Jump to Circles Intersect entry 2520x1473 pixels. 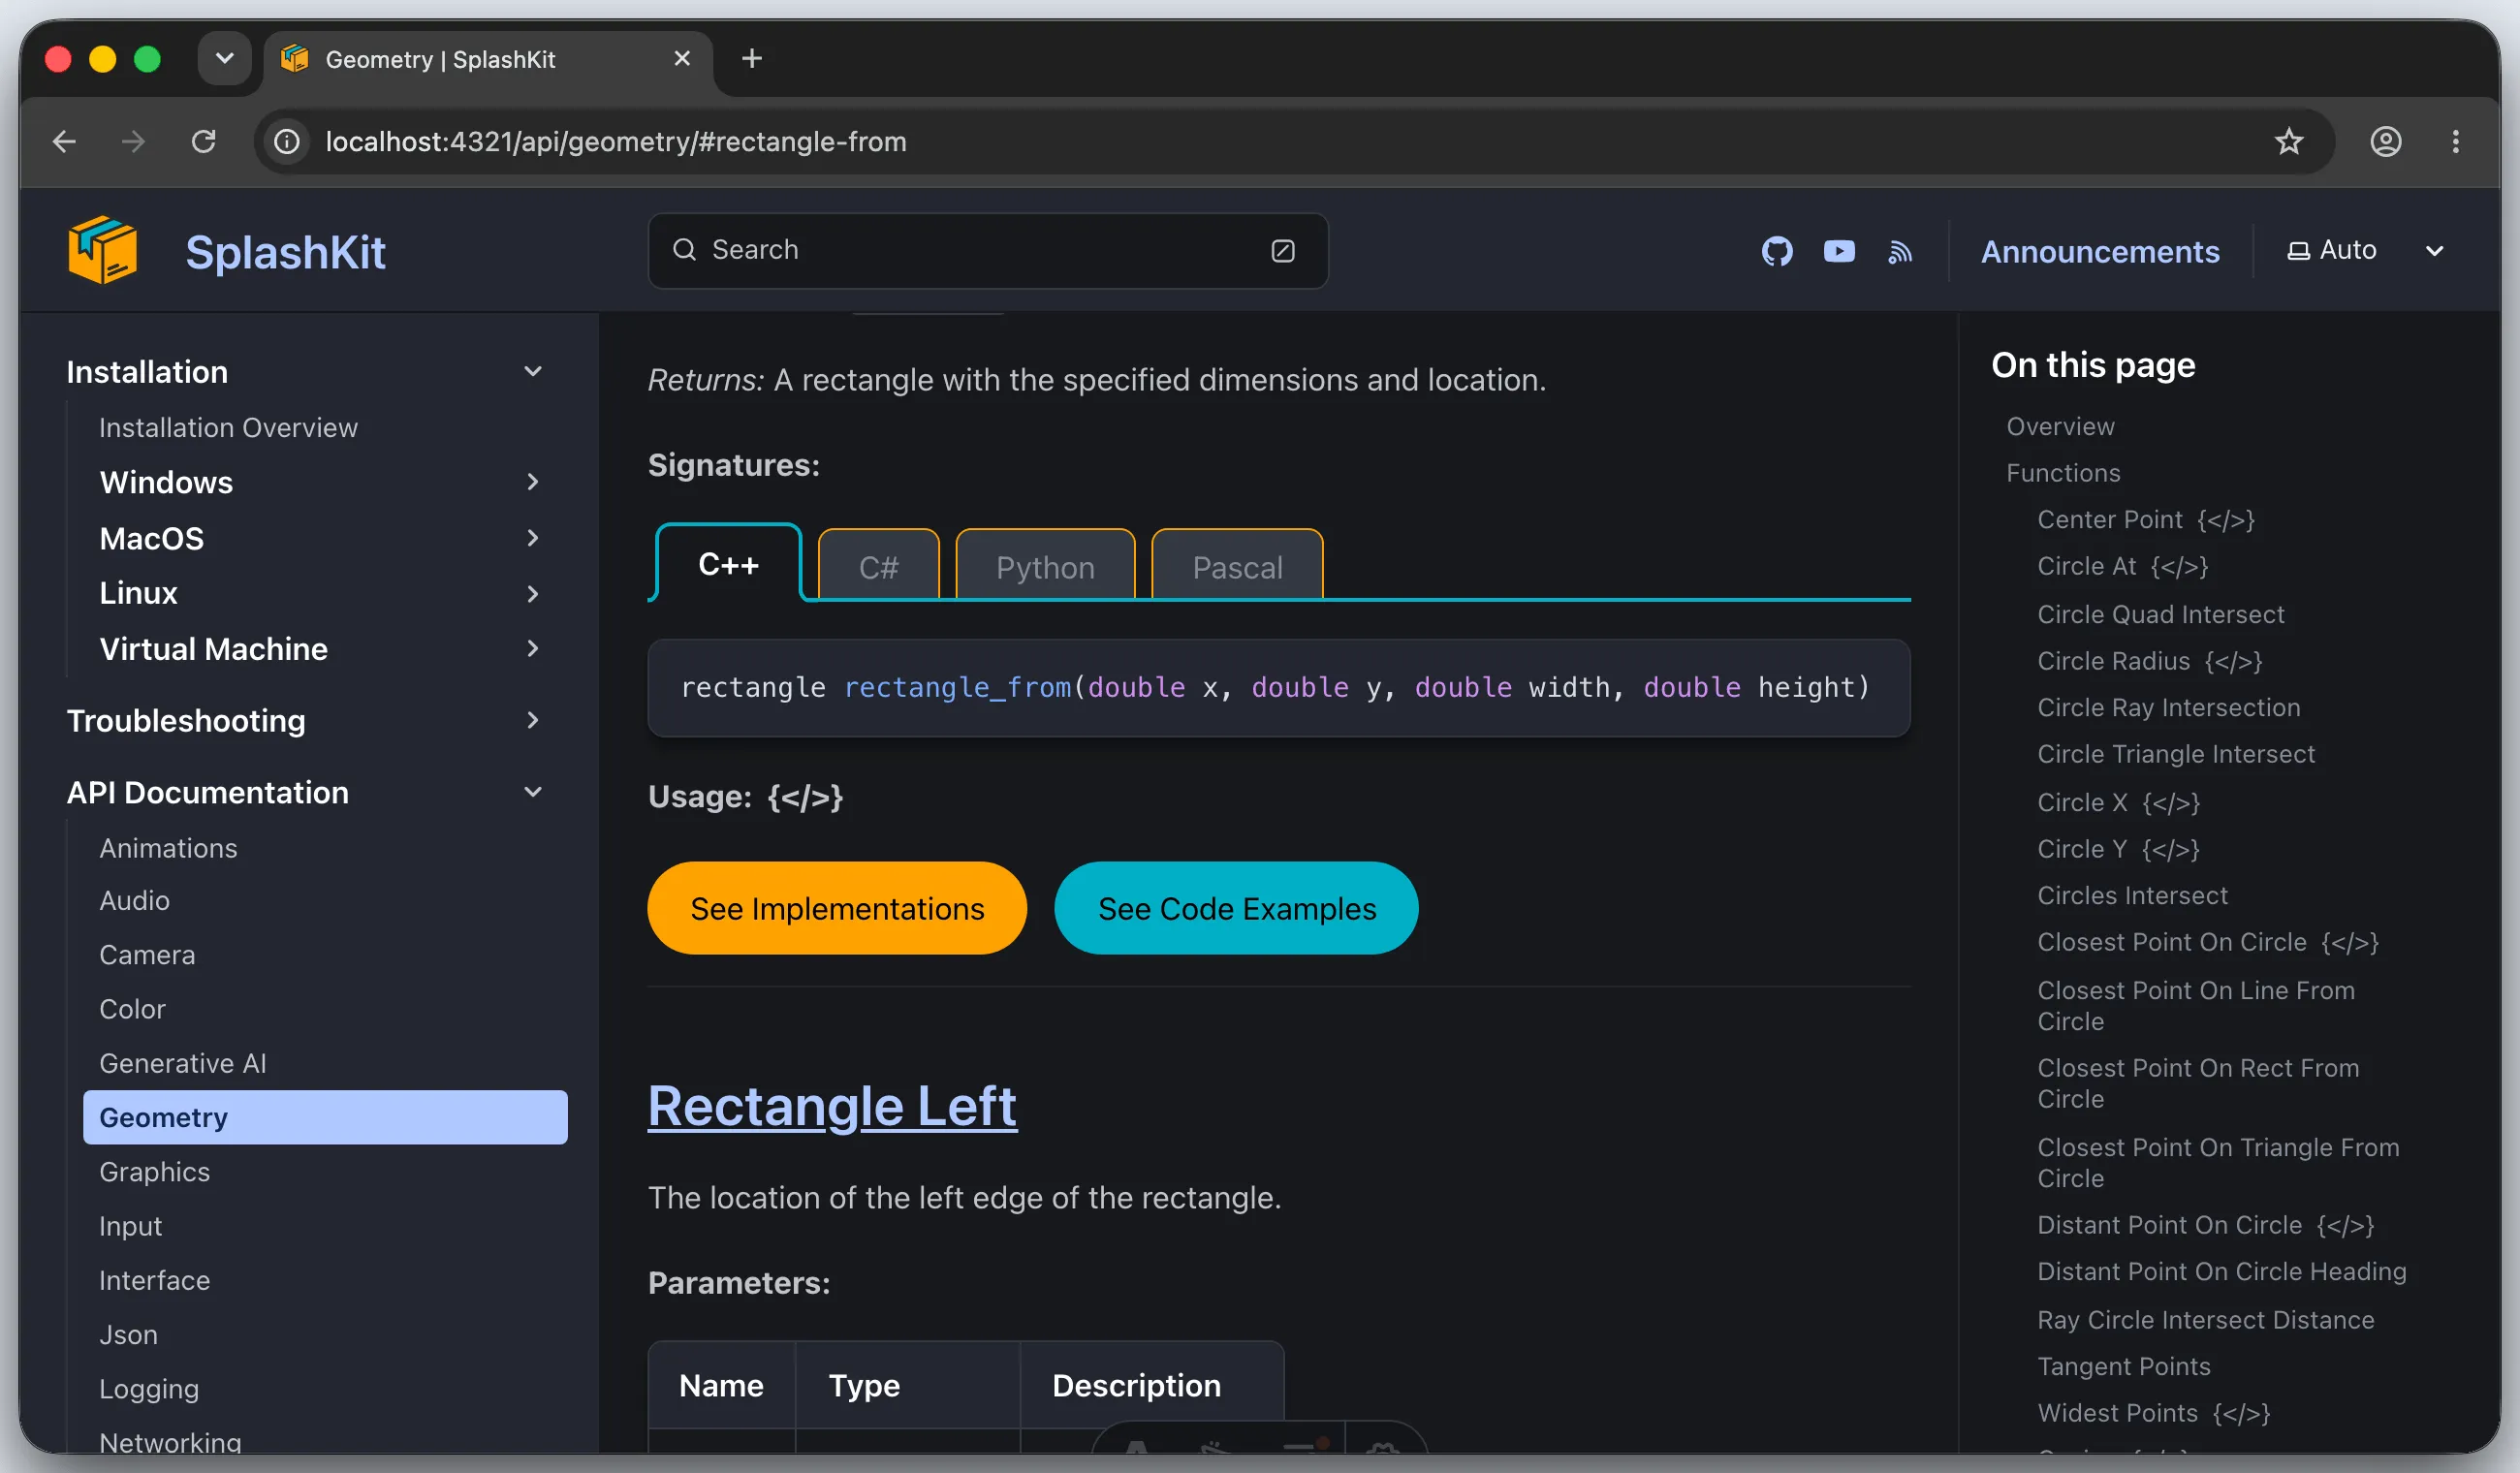coord(2132,895)
